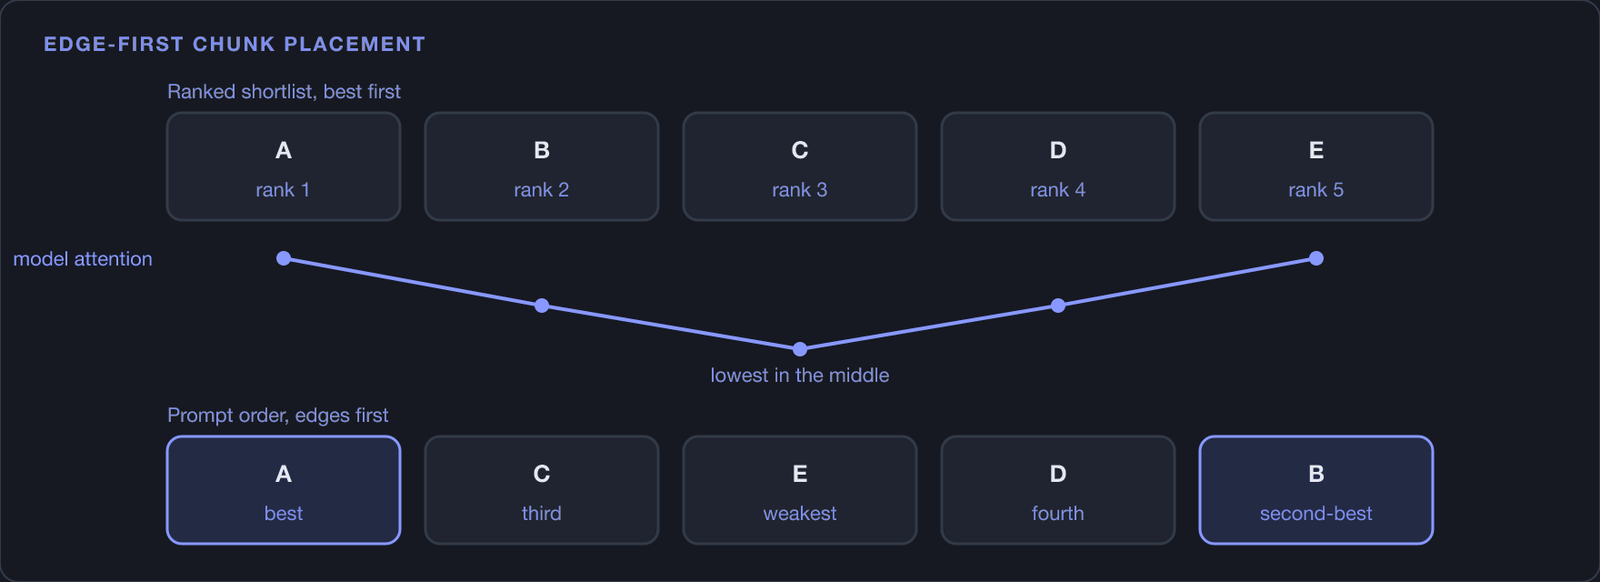This screenshot has height=582, width=1600.
Task: Click the E weakest prompt card
Action: [800, 490]
